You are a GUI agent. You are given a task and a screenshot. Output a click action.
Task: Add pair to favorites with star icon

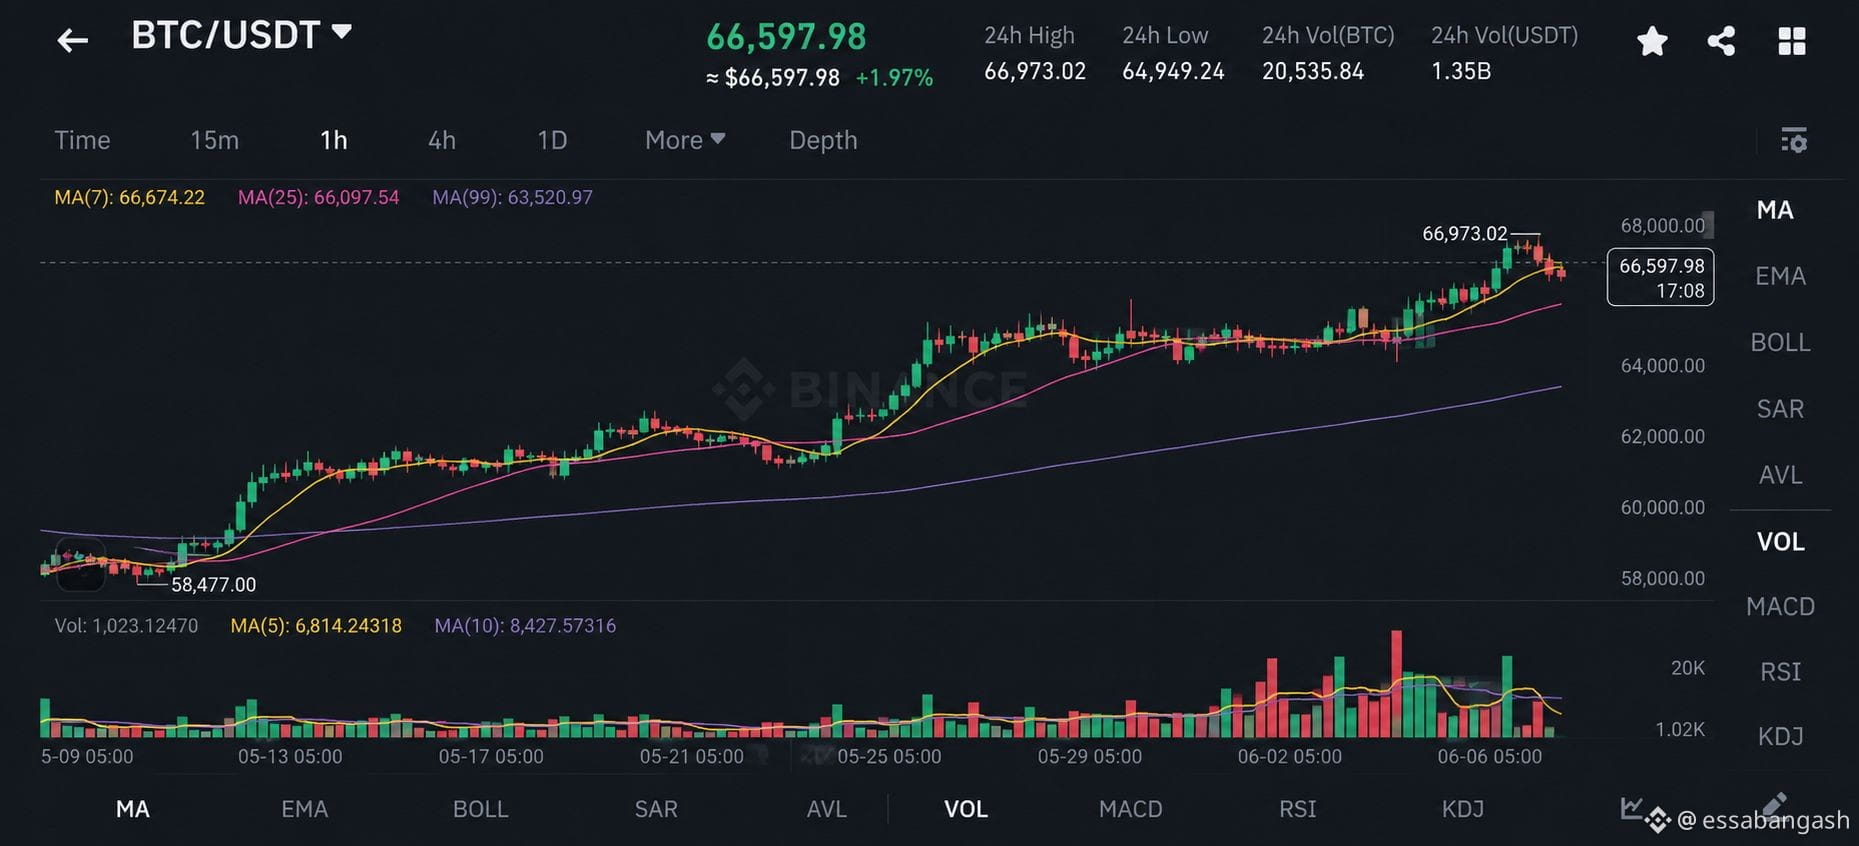[1652, 41]
